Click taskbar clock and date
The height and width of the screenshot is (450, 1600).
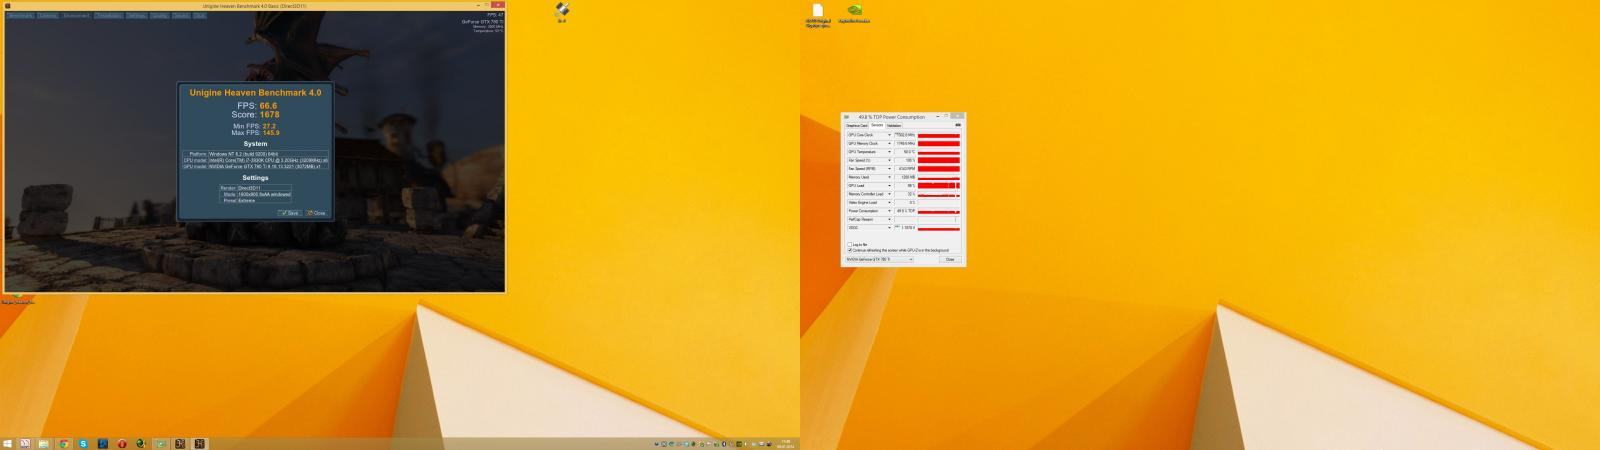point(785,444)
